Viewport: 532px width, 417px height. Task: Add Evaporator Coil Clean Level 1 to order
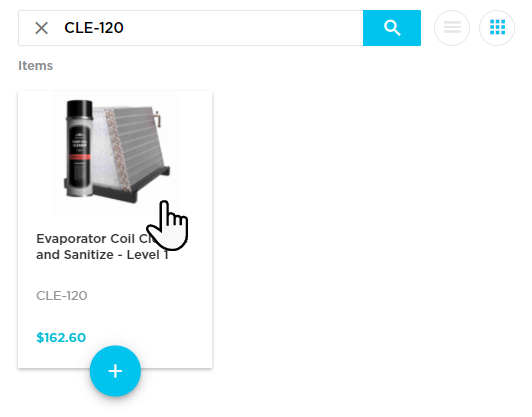pos(115,371)
